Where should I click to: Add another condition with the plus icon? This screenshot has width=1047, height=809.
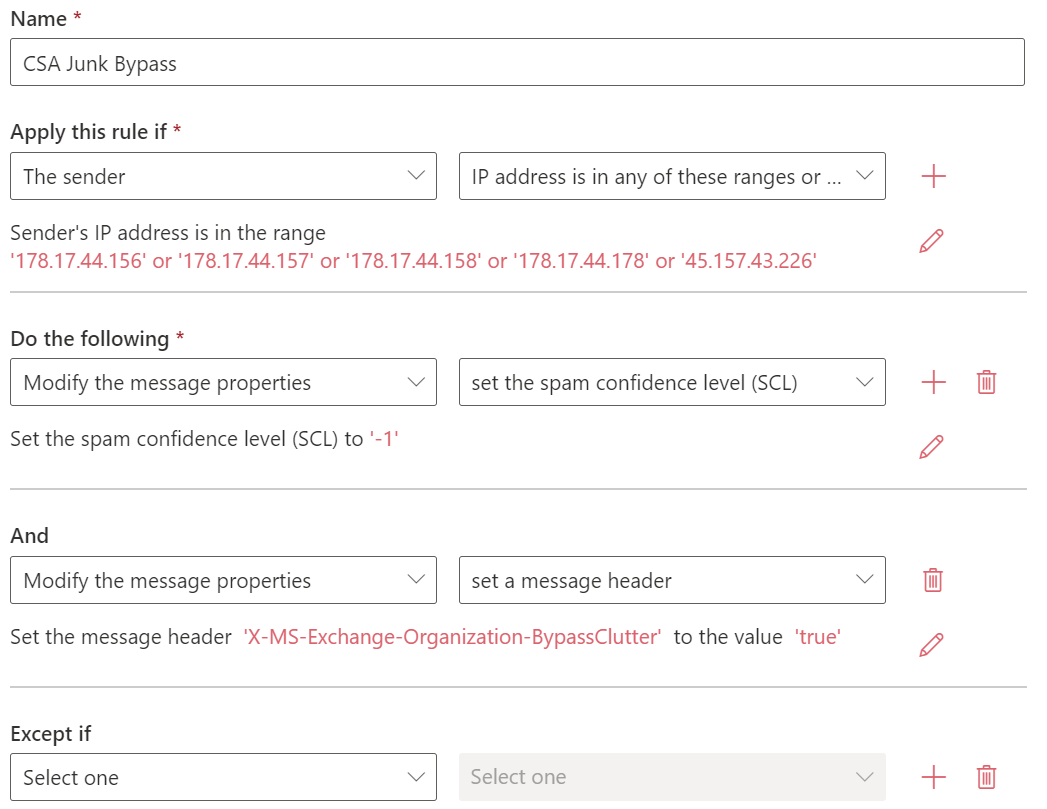(x=933, y=175)
